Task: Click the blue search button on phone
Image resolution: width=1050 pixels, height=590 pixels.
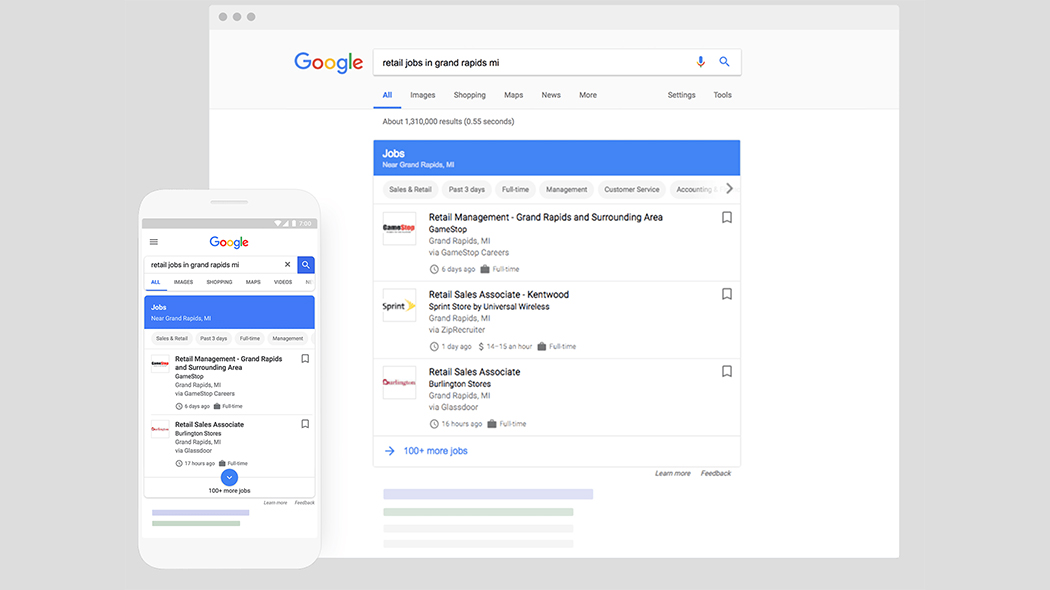Action: [305, 265]
